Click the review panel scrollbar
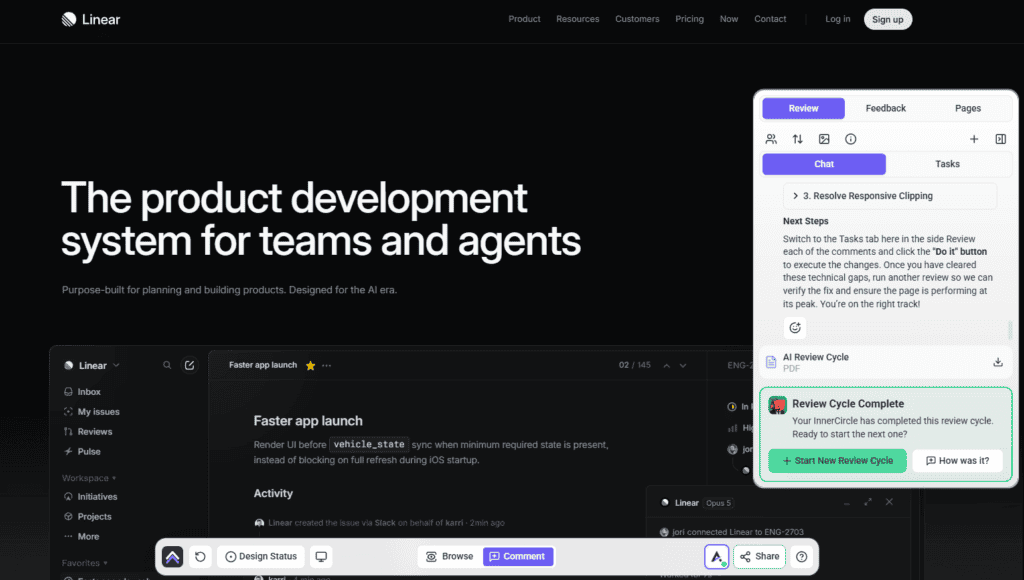 pos(1010,329)
